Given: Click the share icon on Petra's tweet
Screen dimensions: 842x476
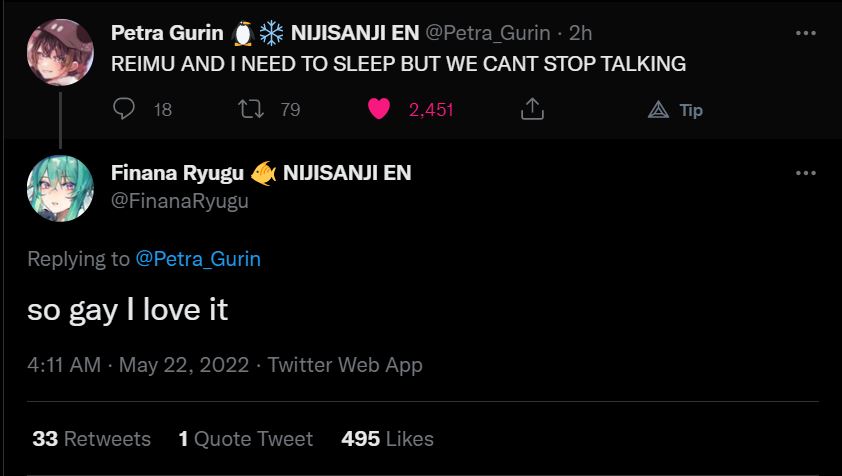Looking at the screenshot, I should pyautogui.click(x=533, y=109).
